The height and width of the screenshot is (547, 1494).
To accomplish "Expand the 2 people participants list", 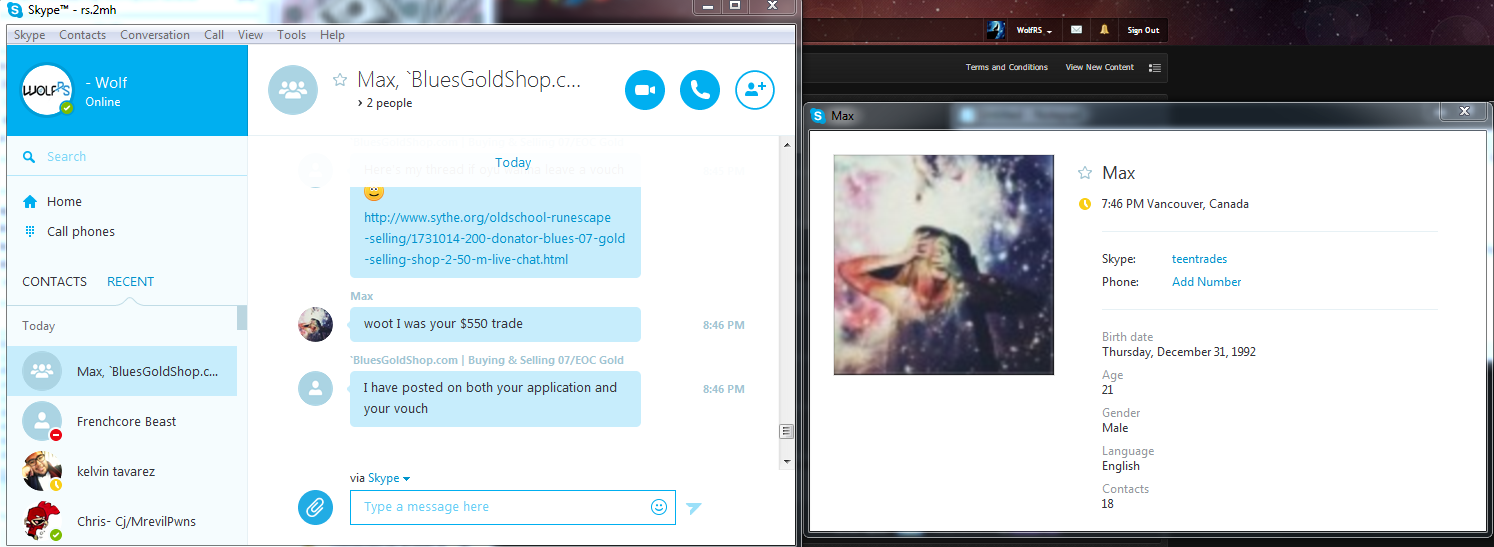I will 385,103.
